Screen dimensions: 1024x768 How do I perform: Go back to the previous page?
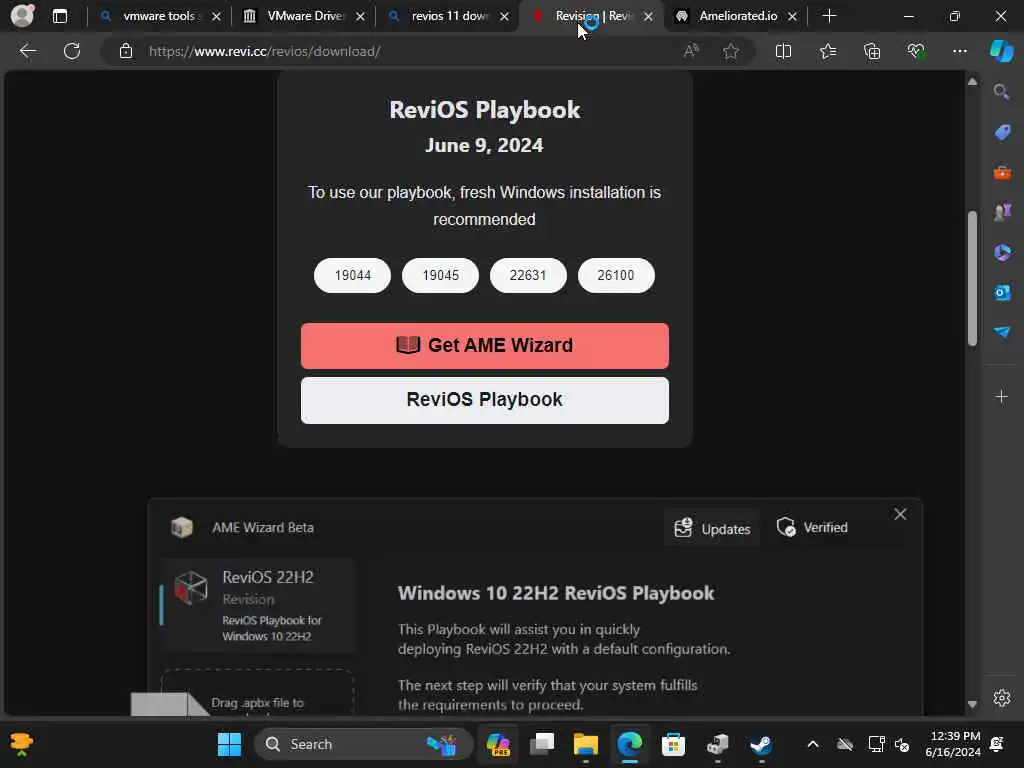[x=27, y=51]
